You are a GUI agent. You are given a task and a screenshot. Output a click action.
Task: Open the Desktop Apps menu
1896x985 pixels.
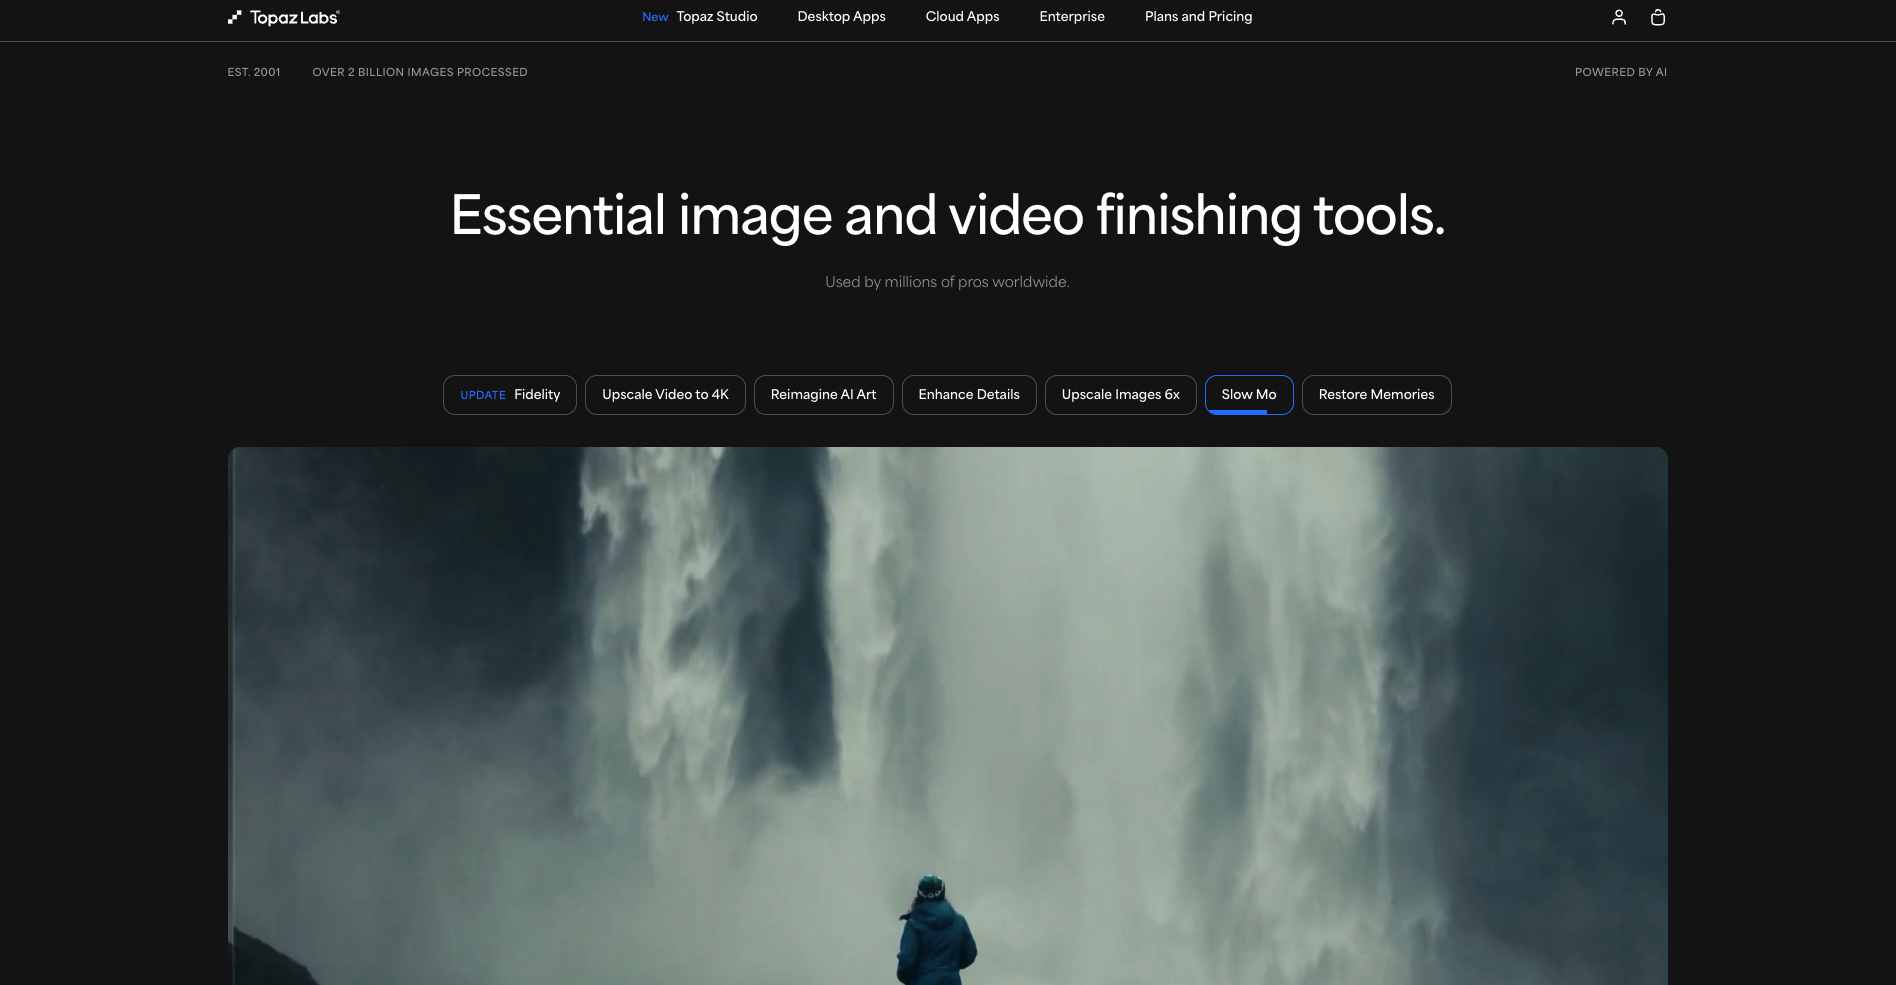[841, 16]
